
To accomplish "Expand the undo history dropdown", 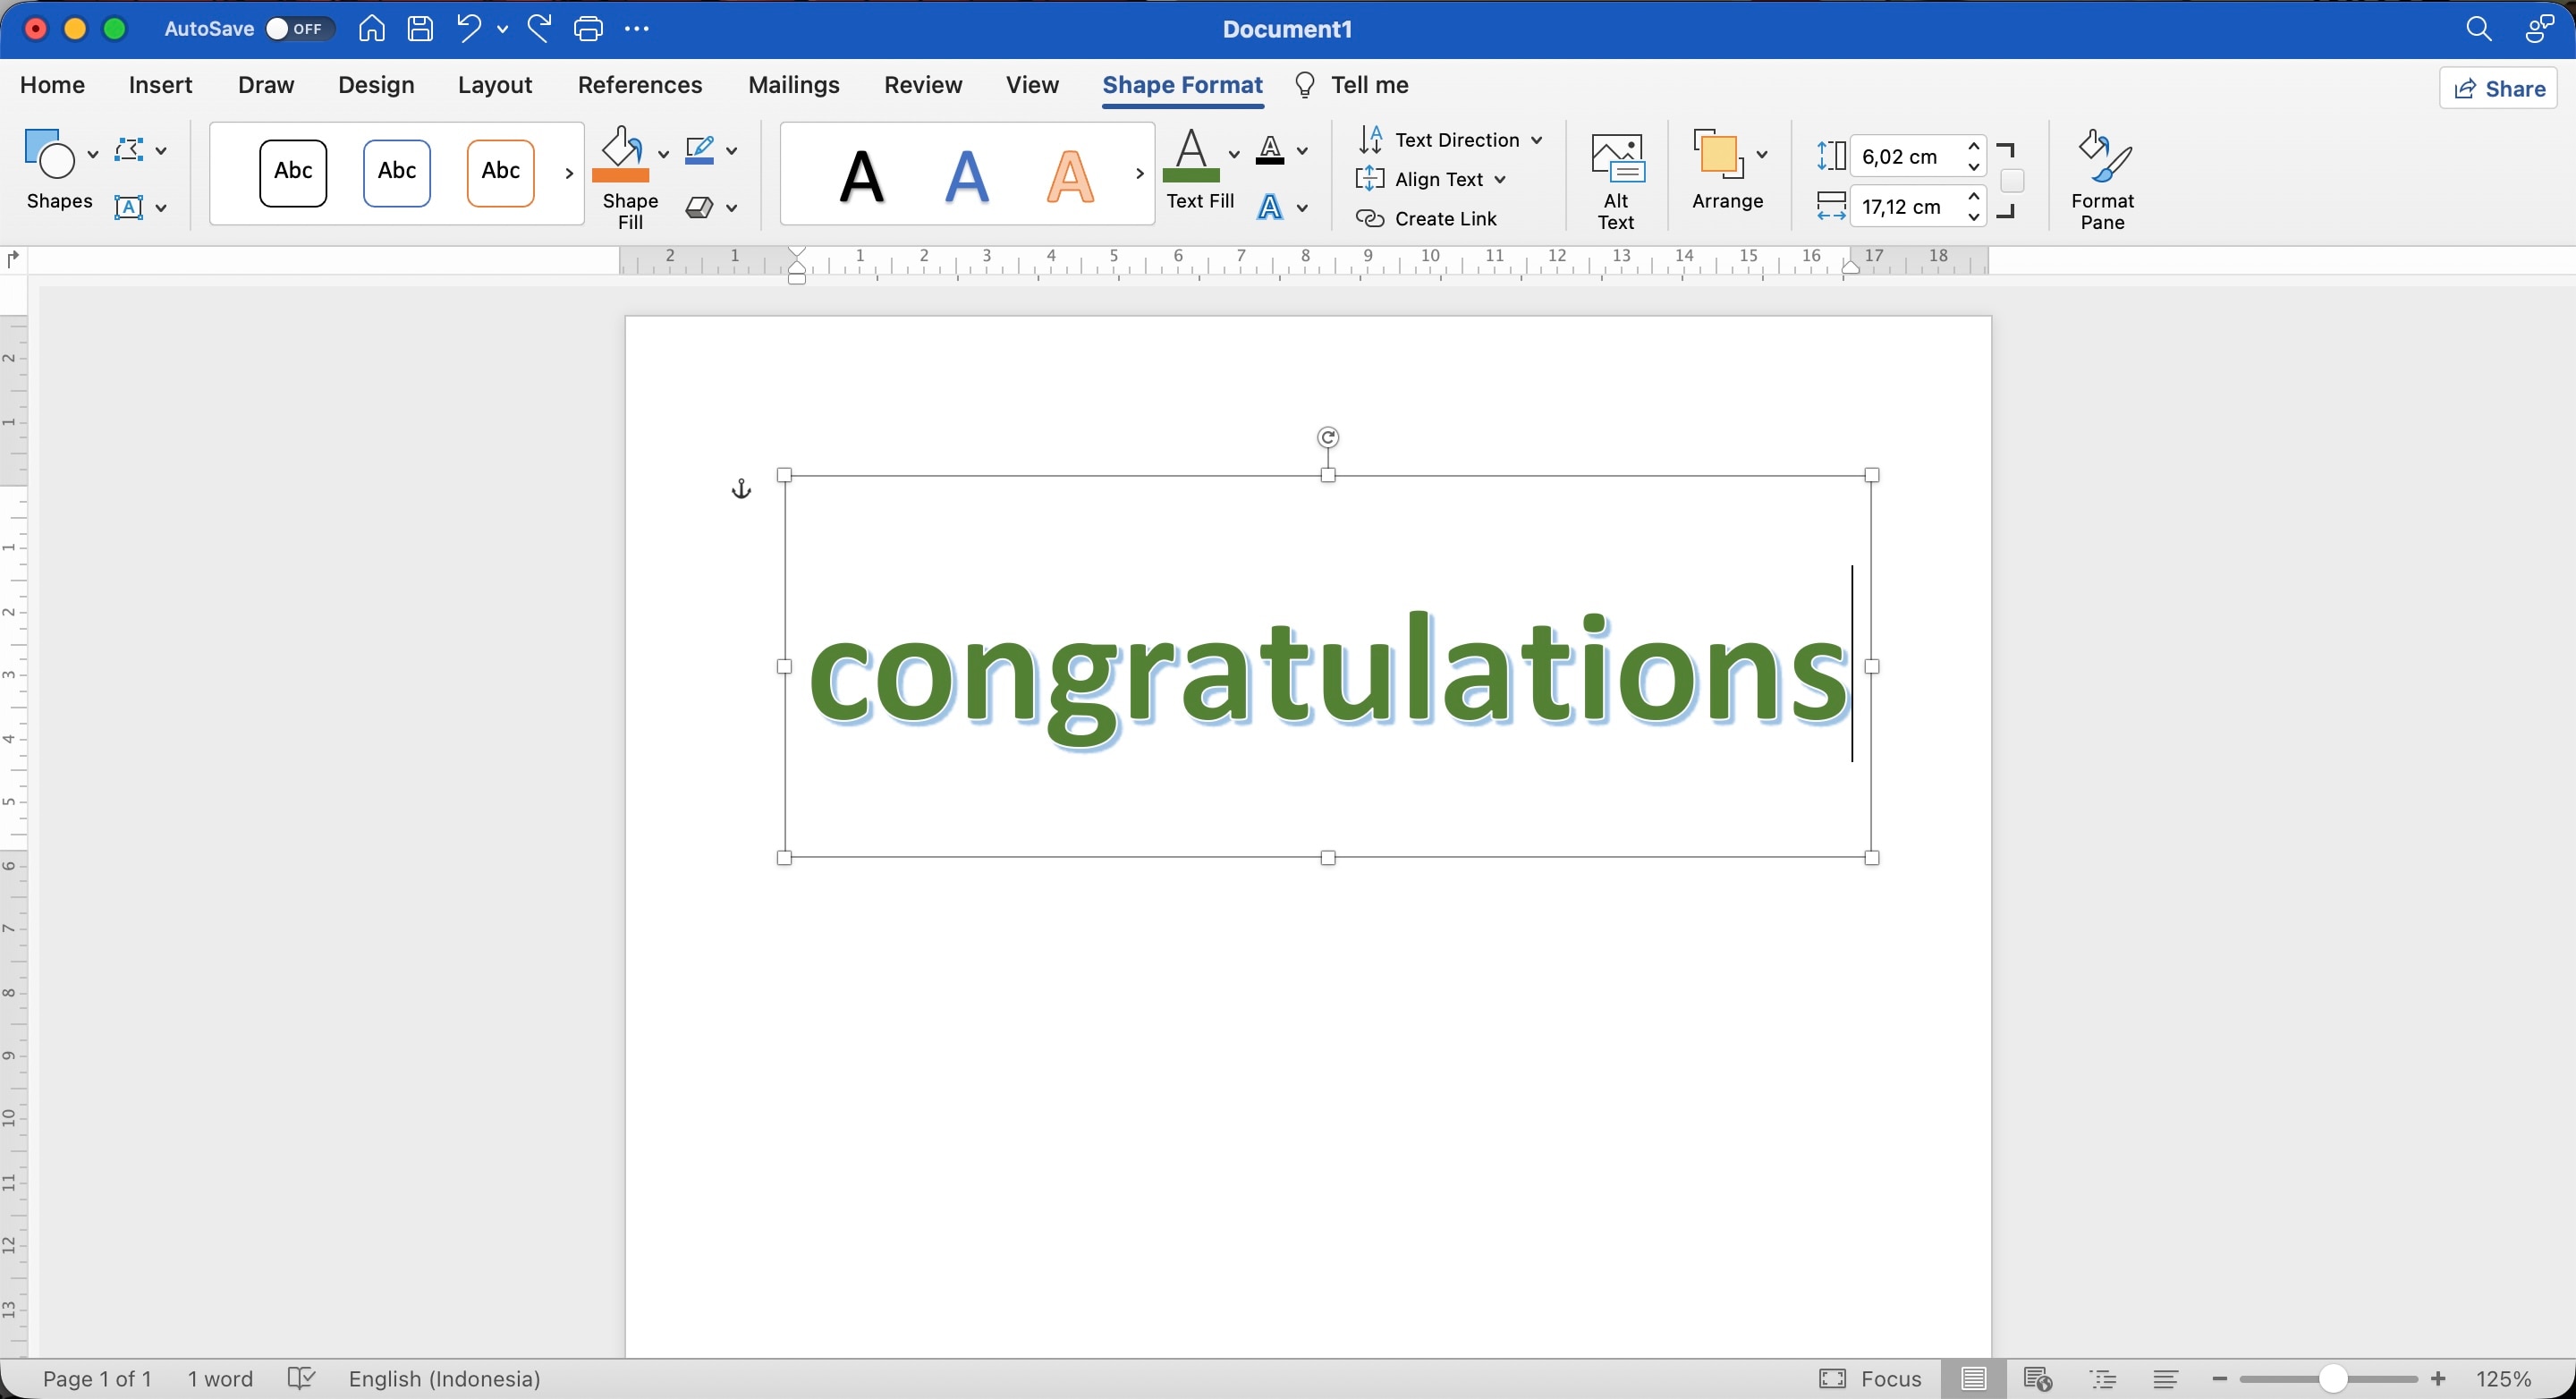I will [502, 30].
